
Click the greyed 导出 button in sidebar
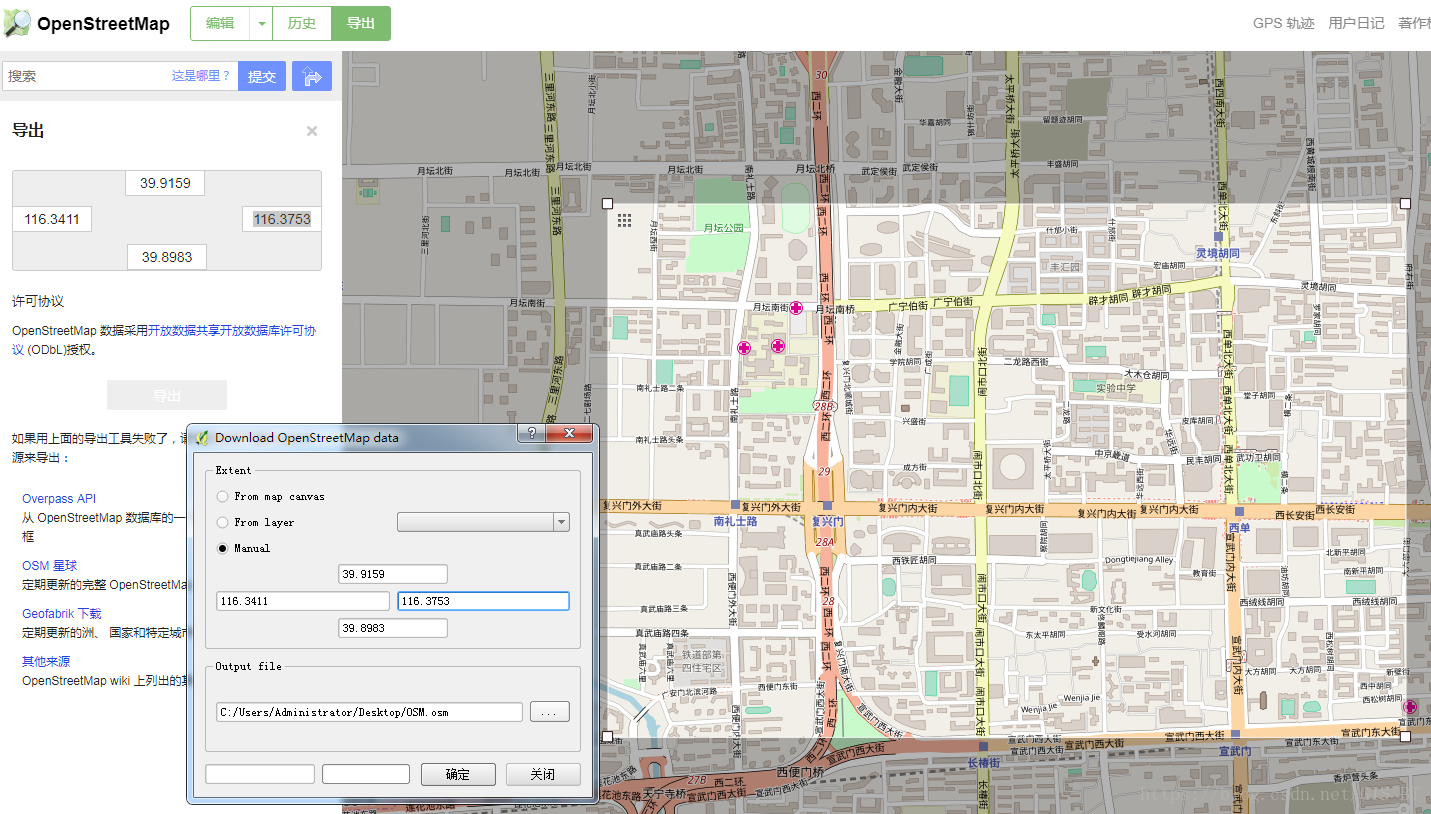click(x=167, y=395)
